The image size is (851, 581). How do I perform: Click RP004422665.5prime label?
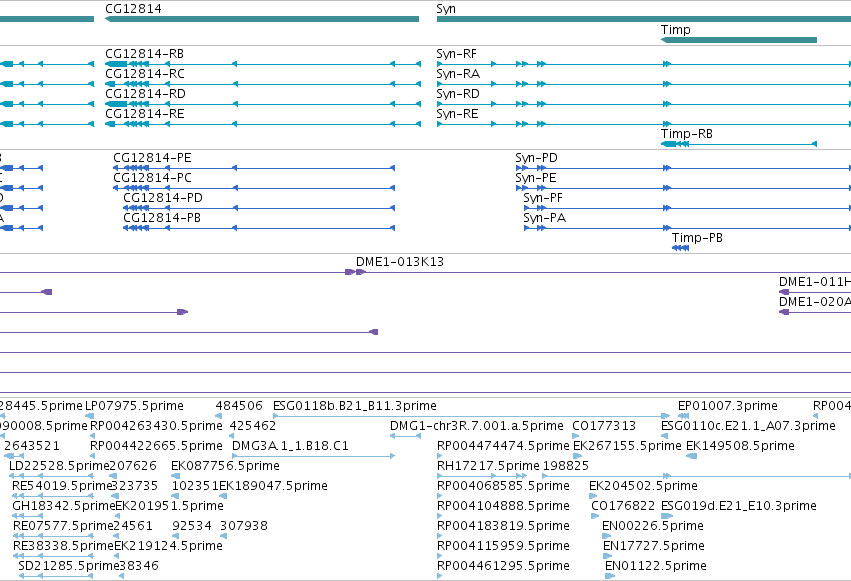coord(156,446)
